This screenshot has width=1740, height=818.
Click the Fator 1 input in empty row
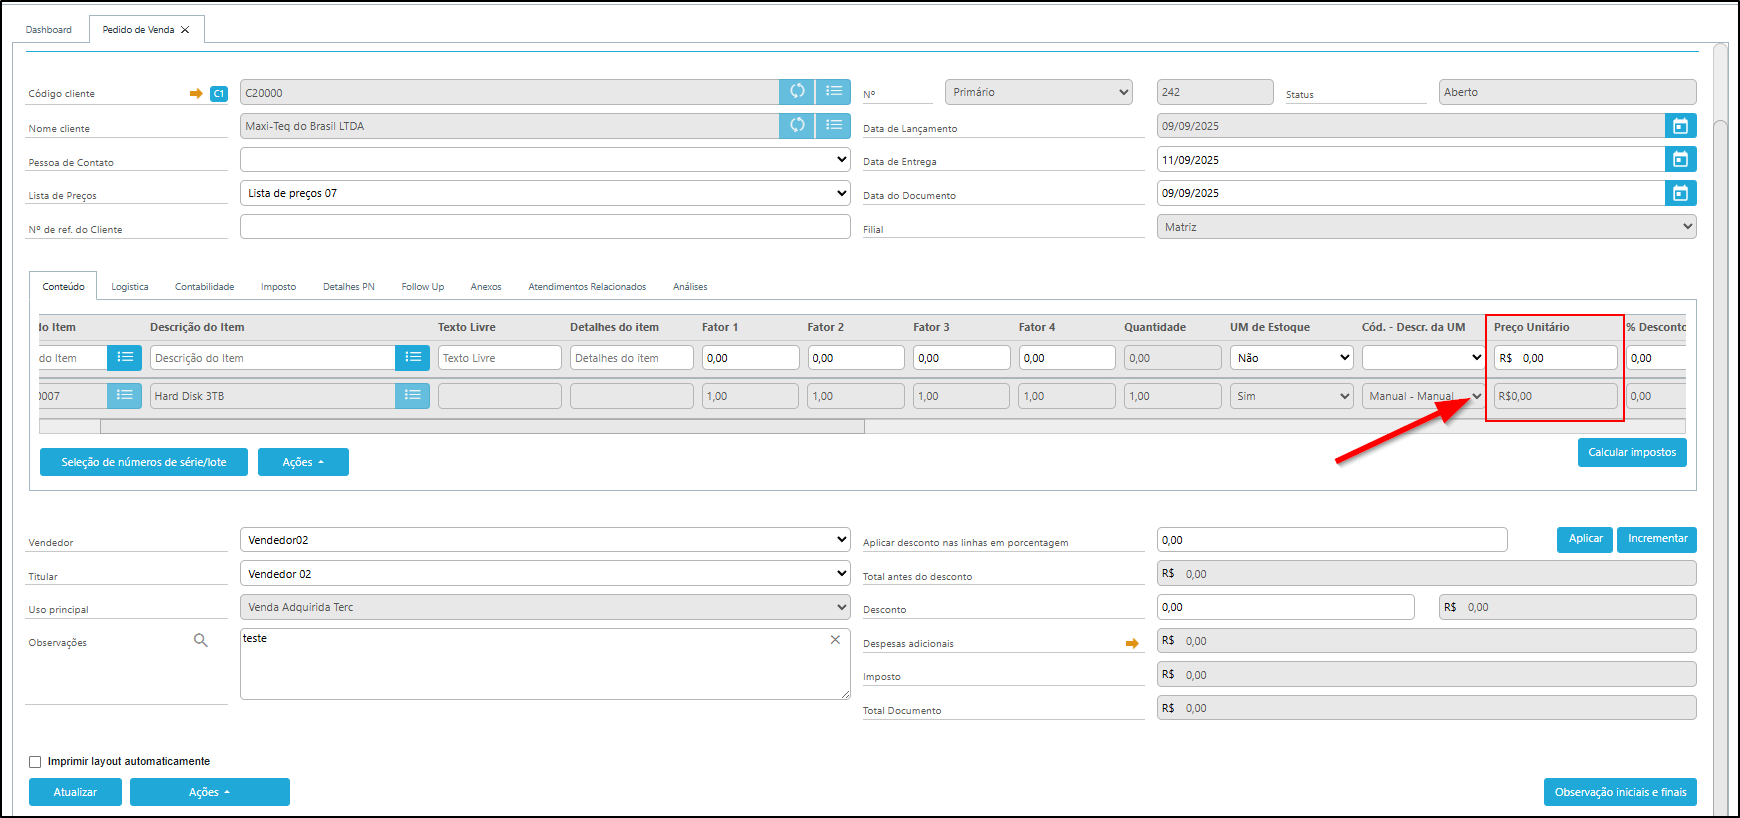click(x=751, y=358)
